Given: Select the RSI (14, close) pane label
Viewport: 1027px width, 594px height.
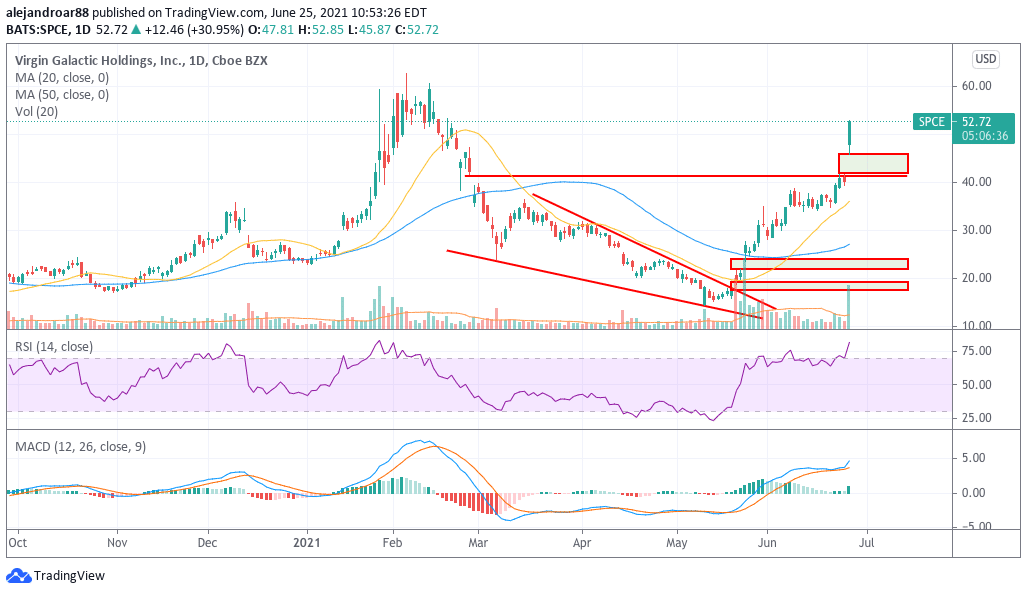Looking at the screenshot, I should (x=54, y=347).
